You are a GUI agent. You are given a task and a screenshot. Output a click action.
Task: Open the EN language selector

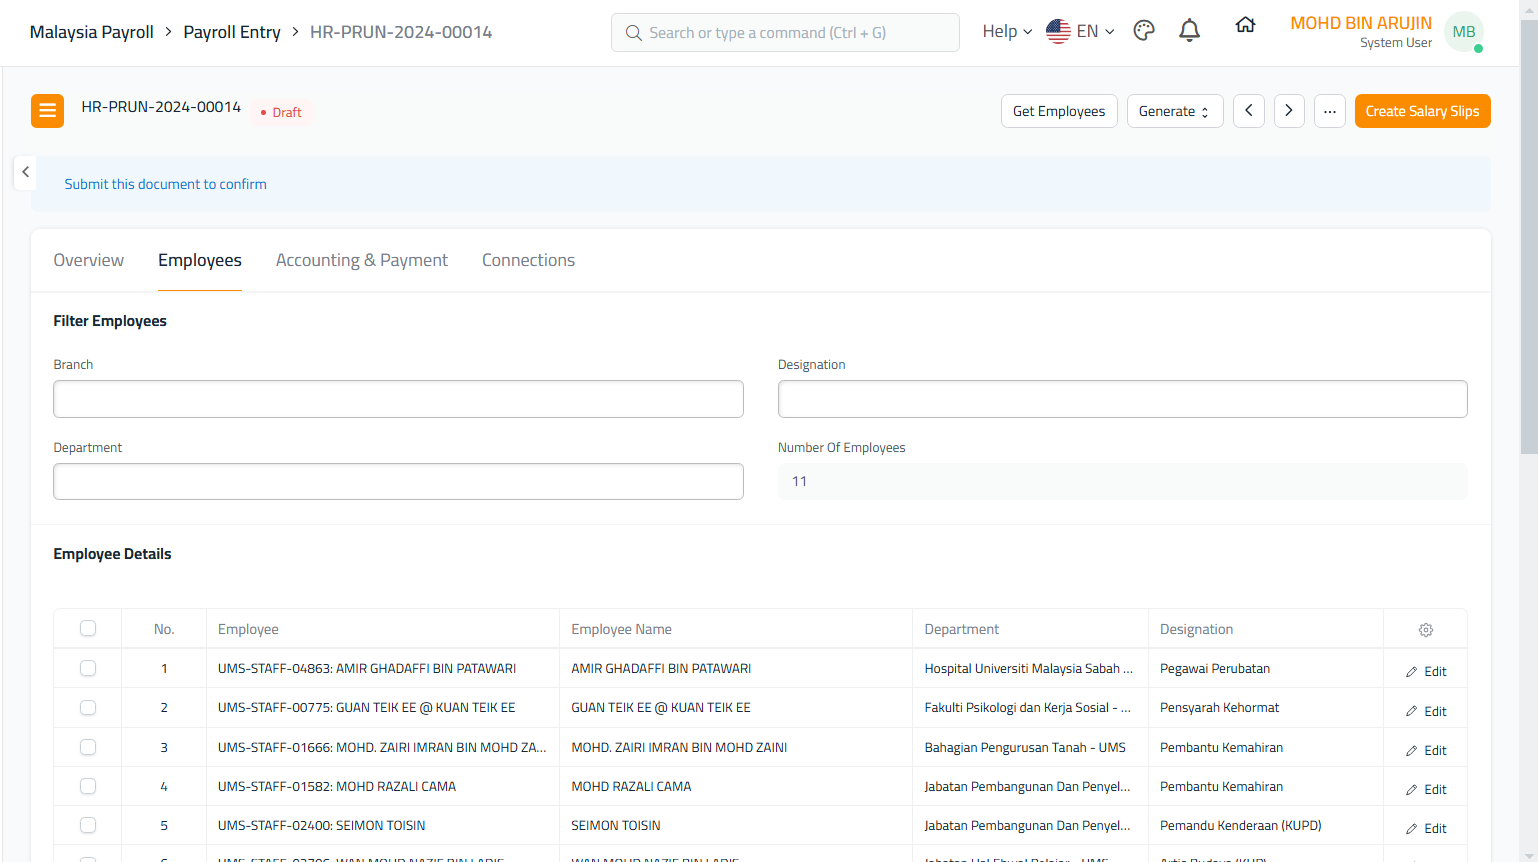pyautogui.click(x=1080, y=32)
